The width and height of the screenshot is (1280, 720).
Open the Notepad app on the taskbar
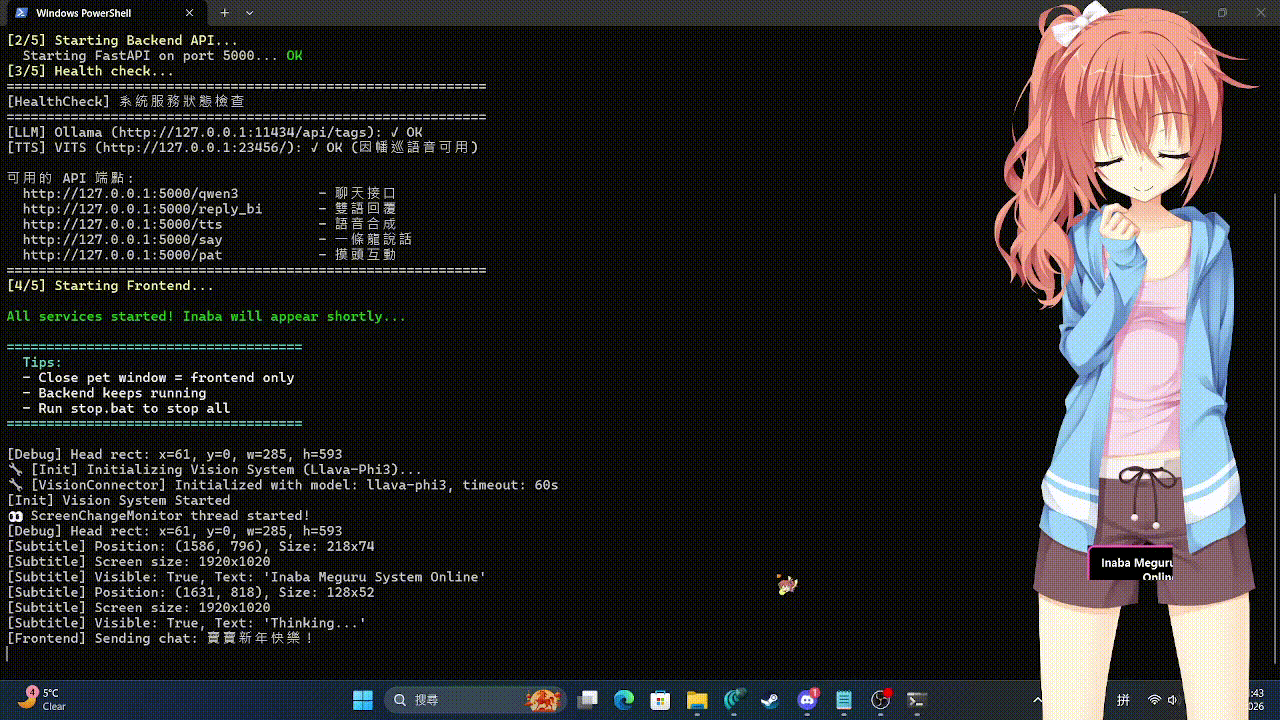(x=844, y=700)
